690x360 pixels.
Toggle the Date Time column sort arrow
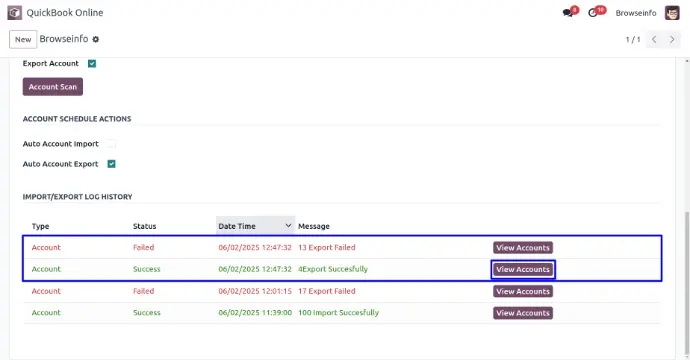[x=288, y=225]
